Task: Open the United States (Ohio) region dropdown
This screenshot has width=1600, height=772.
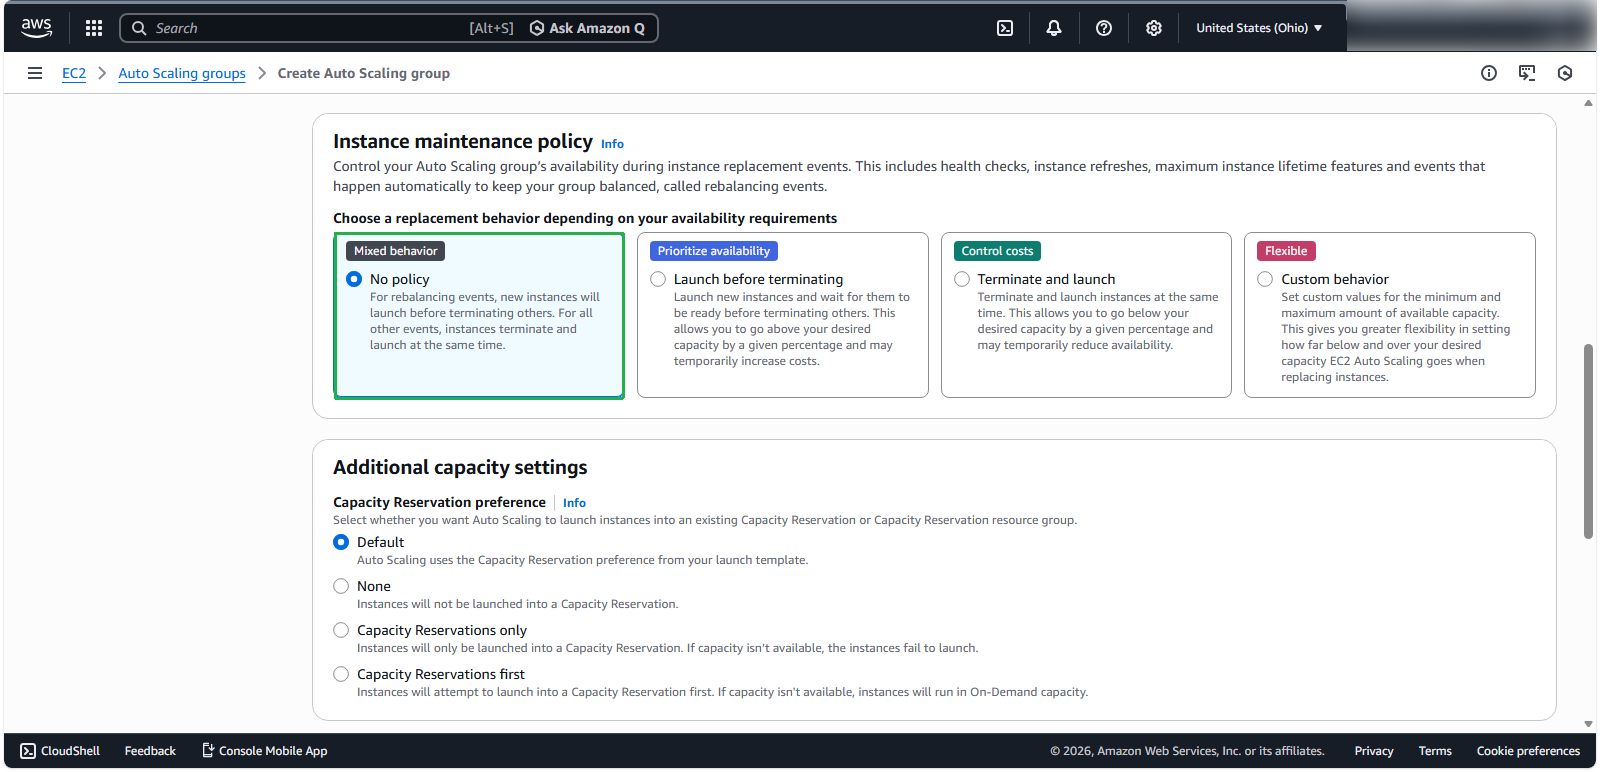Action: (x=1259, y=28)
